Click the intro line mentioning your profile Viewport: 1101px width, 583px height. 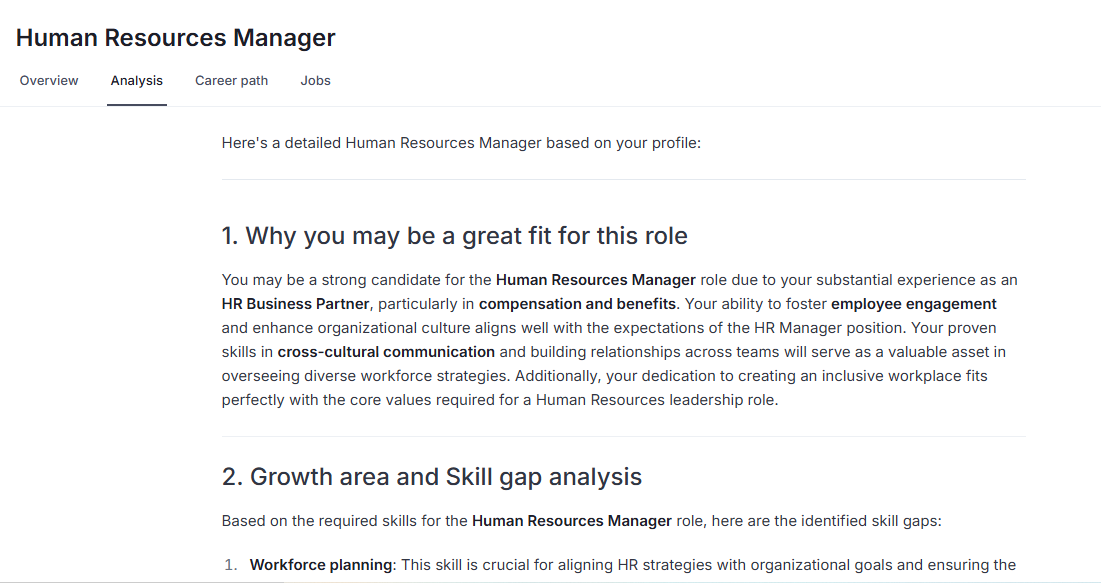(461, 143)
